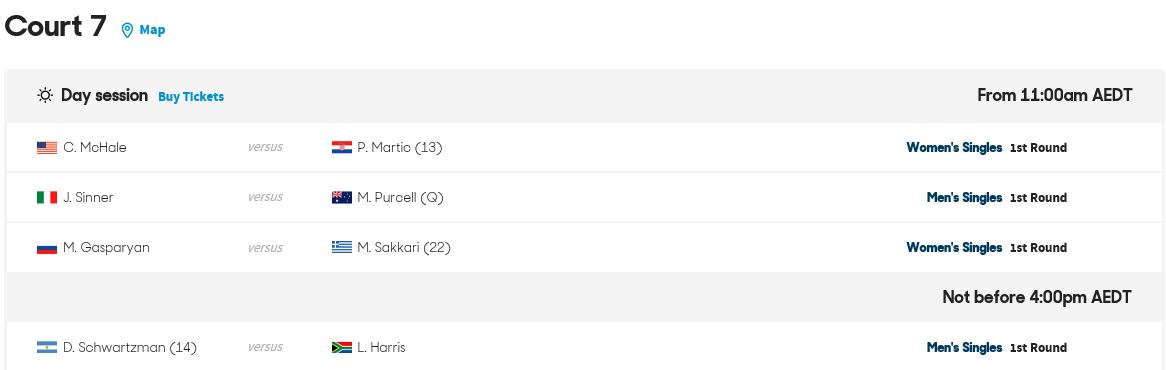
Task: Click the map pin icon beside Court 7
Action: [127, 30]
